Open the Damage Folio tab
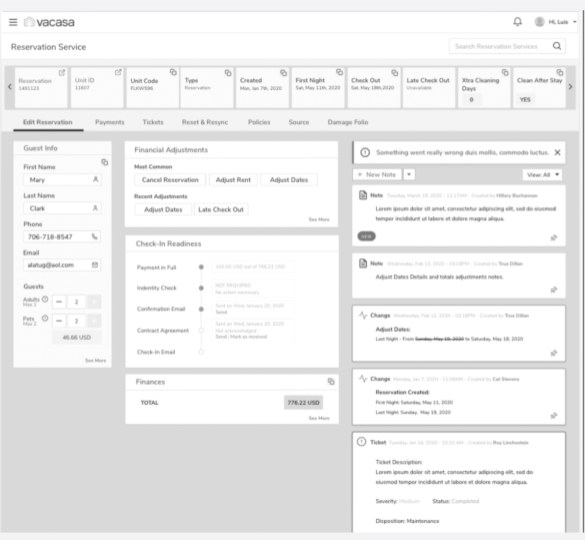The height and width of the screenshot is (540, 585). (348, 122)
